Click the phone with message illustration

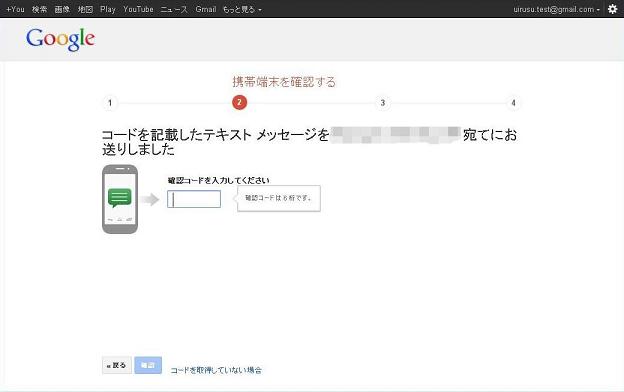[120, 199]
